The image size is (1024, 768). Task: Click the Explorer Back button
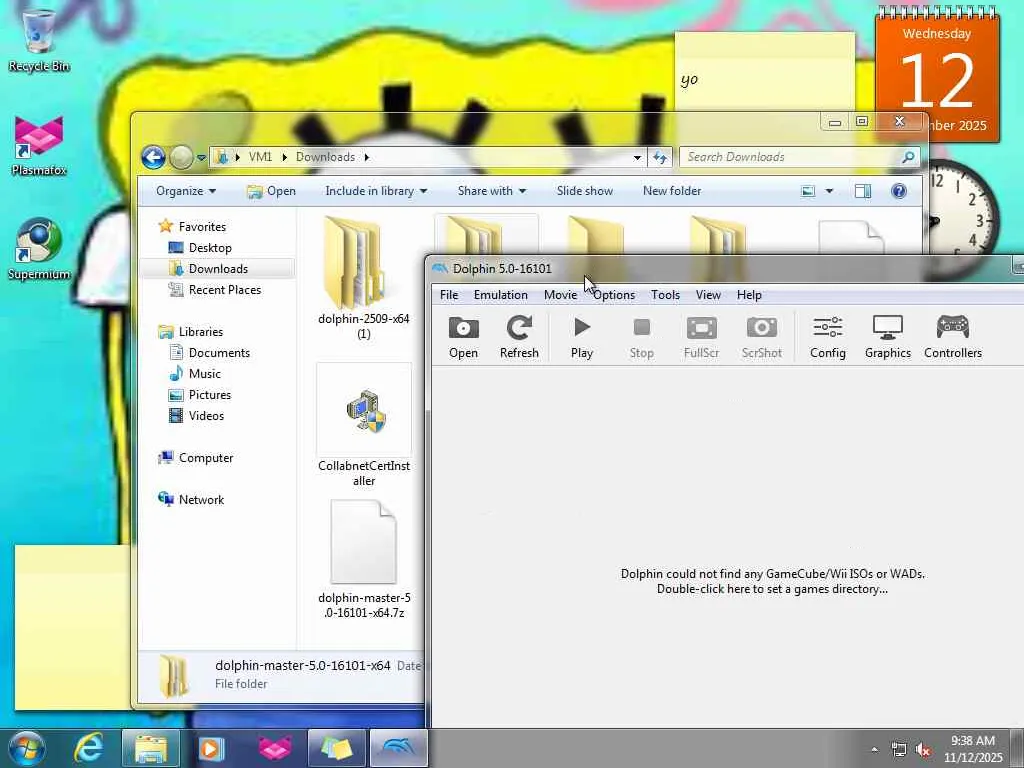tap(153, 157)
